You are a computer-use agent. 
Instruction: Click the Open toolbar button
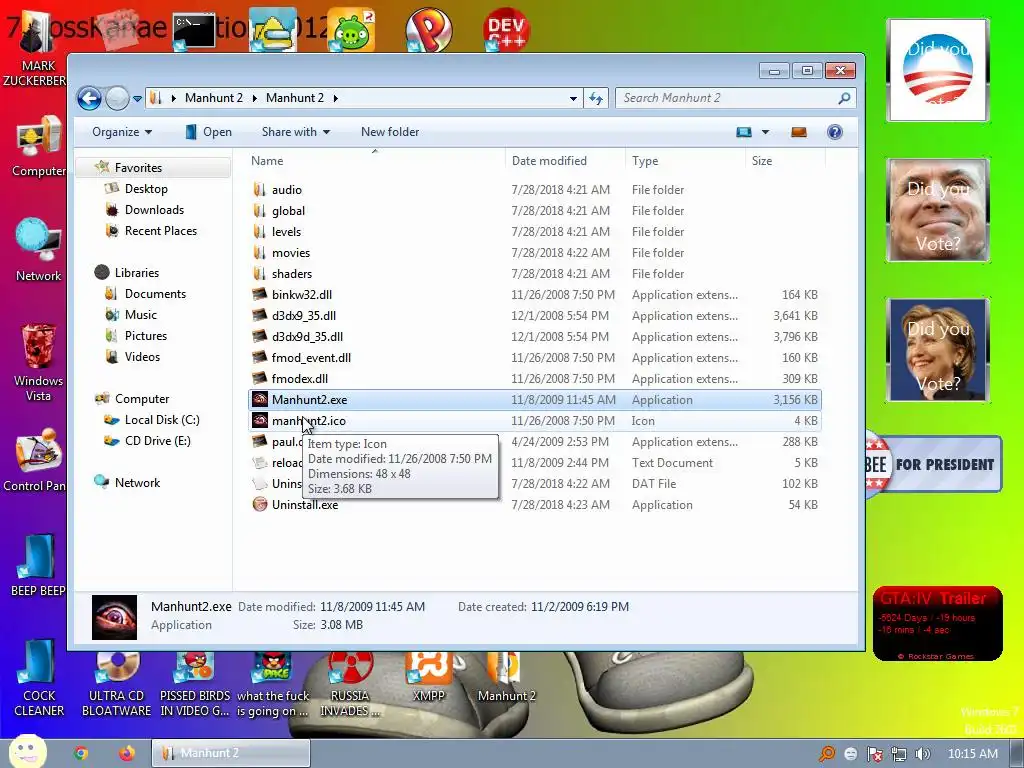point(208,132)
